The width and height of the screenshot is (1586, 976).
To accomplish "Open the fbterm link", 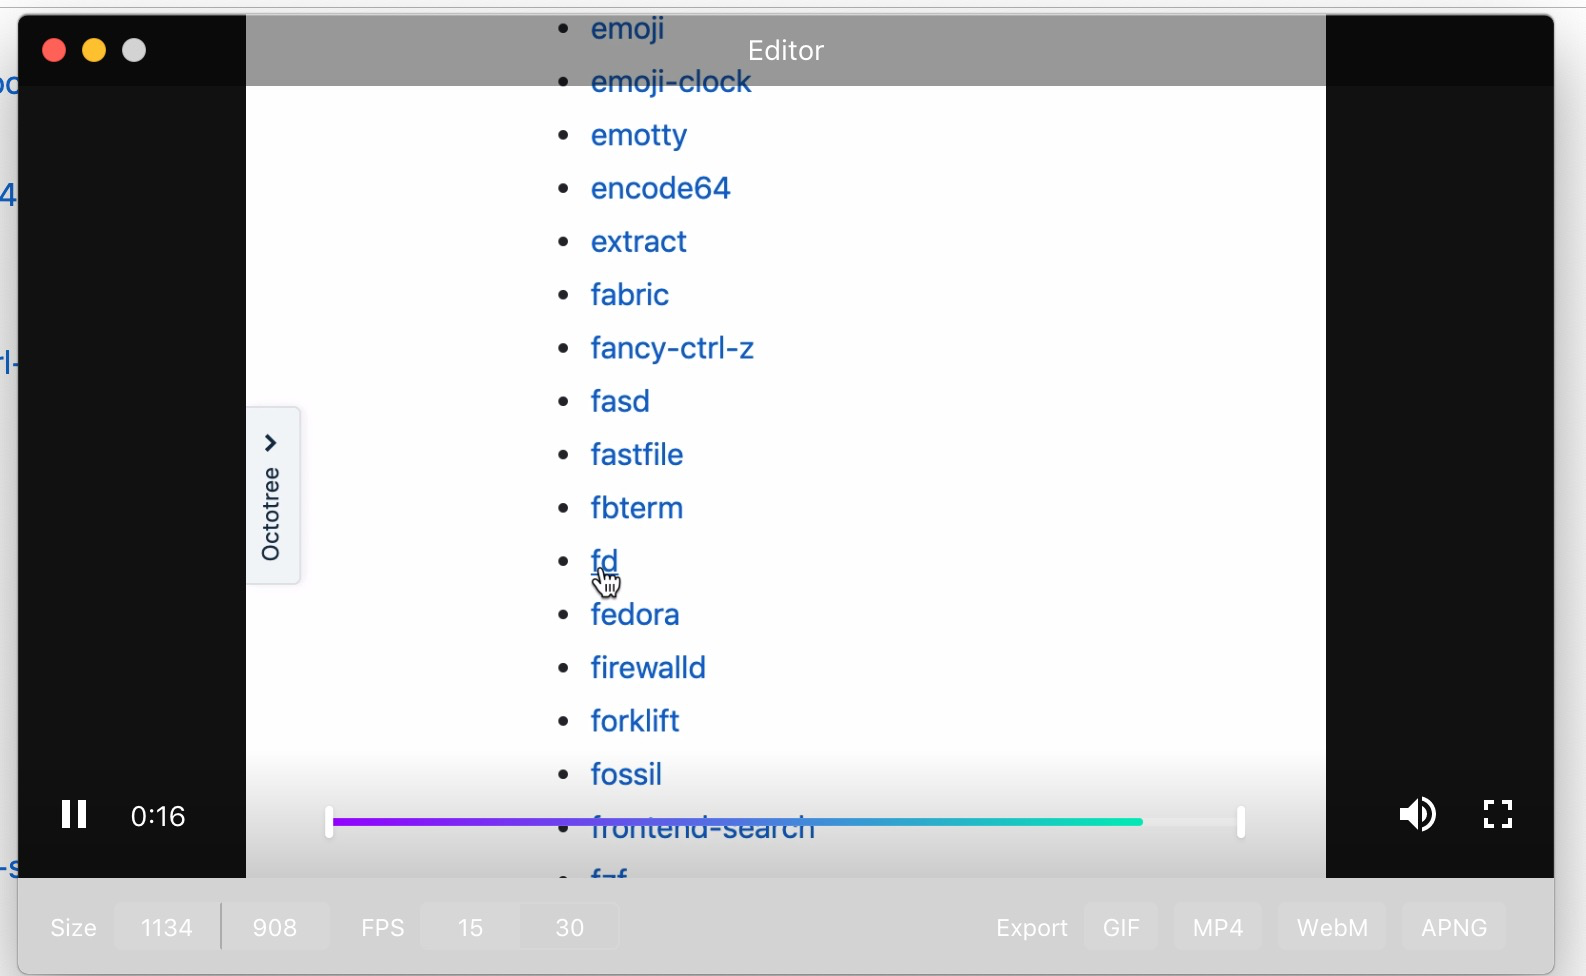I will pos(637,507).
